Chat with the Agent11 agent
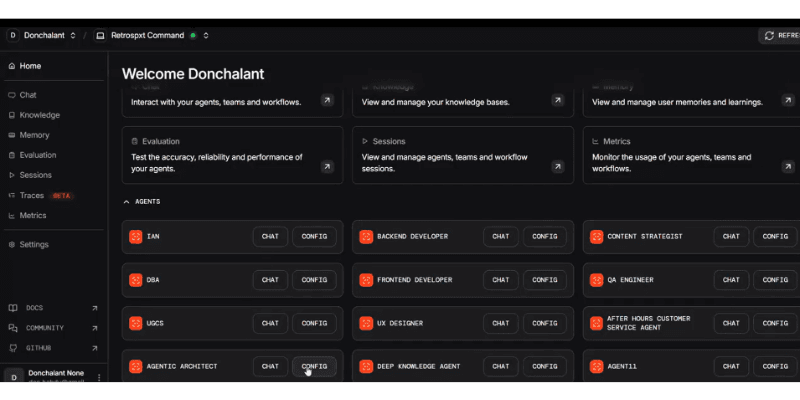The width and height of the screenshot is (800, 400). pyautogui.click(x=731, y=366)
